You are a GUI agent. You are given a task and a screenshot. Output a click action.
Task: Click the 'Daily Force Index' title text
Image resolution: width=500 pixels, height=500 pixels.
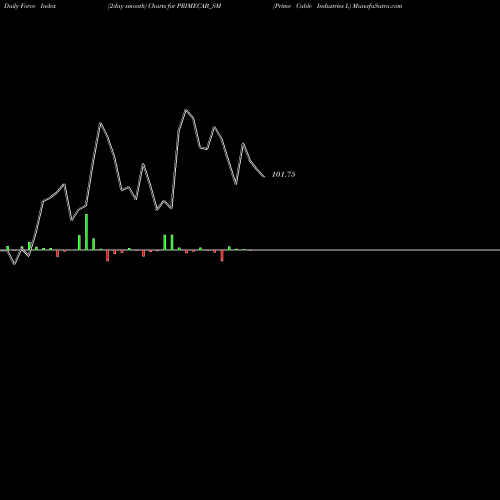[x=30, y=6]
